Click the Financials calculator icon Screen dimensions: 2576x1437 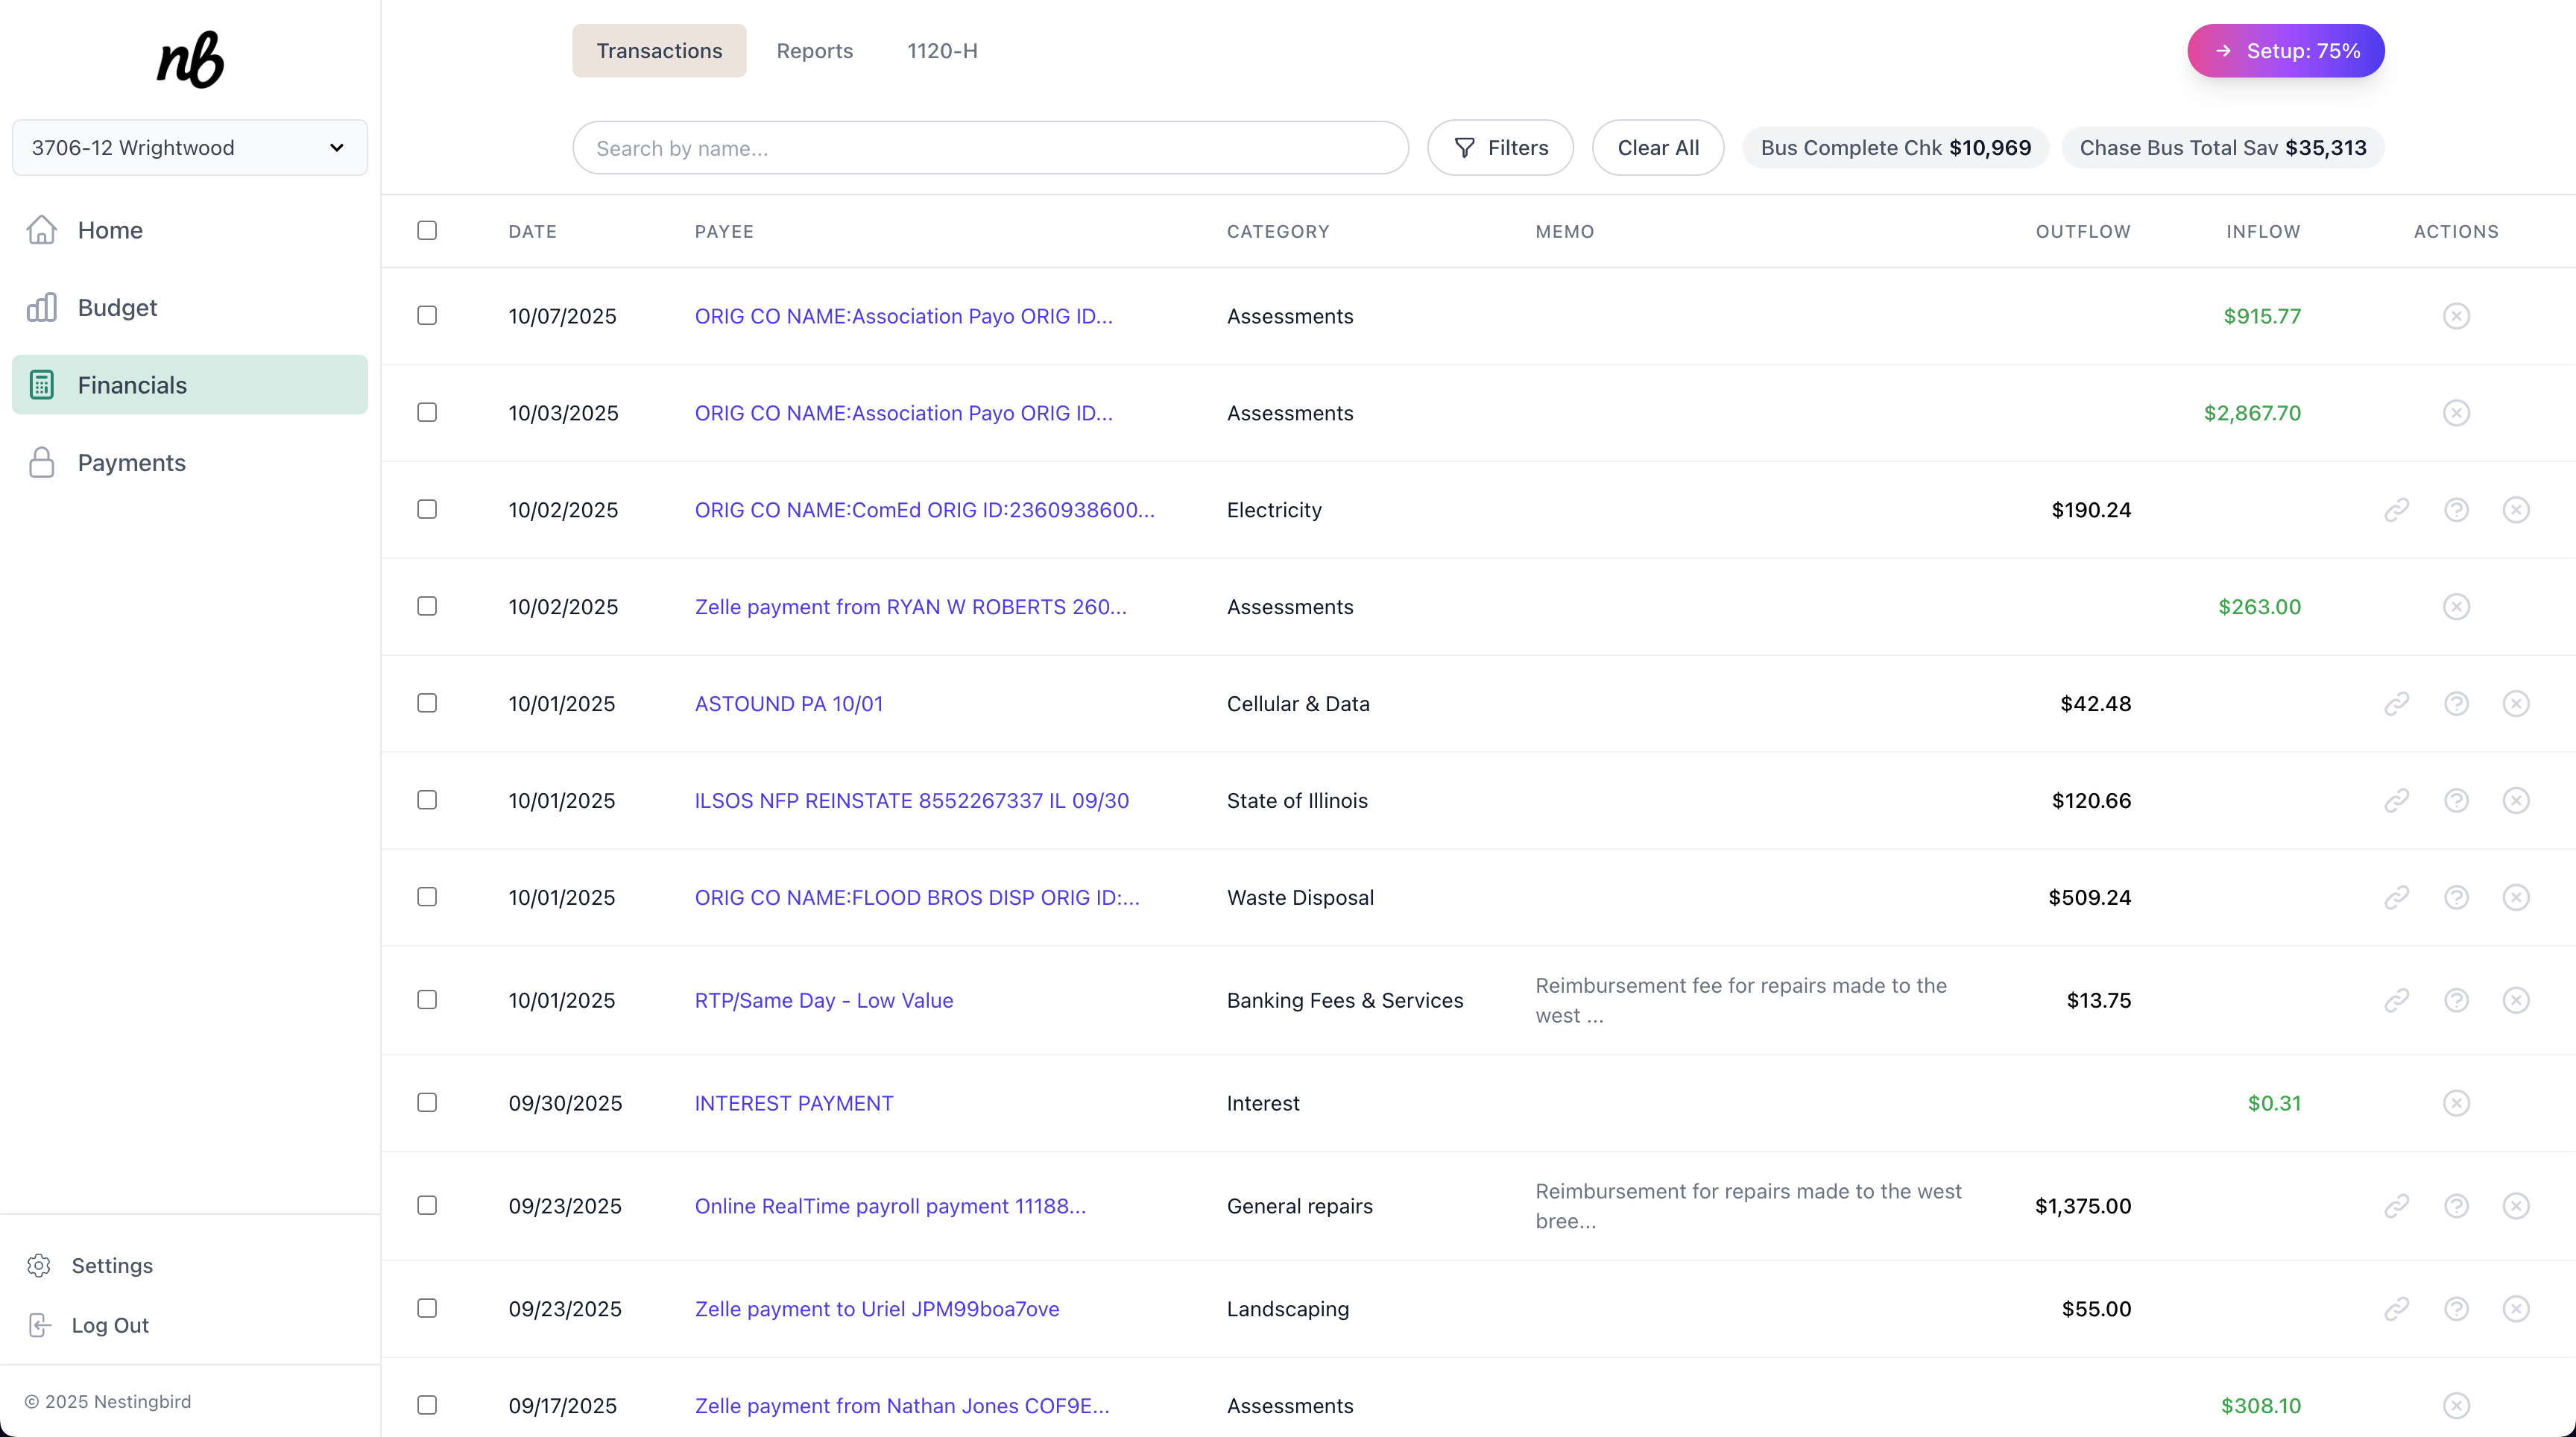(42, 384)
